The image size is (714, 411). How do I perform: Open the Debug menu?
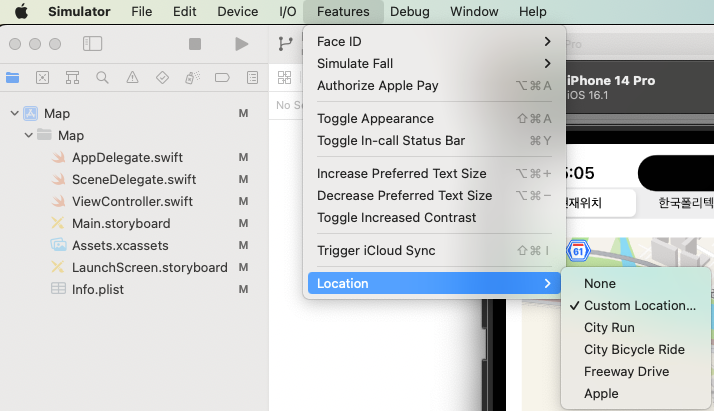410,11
